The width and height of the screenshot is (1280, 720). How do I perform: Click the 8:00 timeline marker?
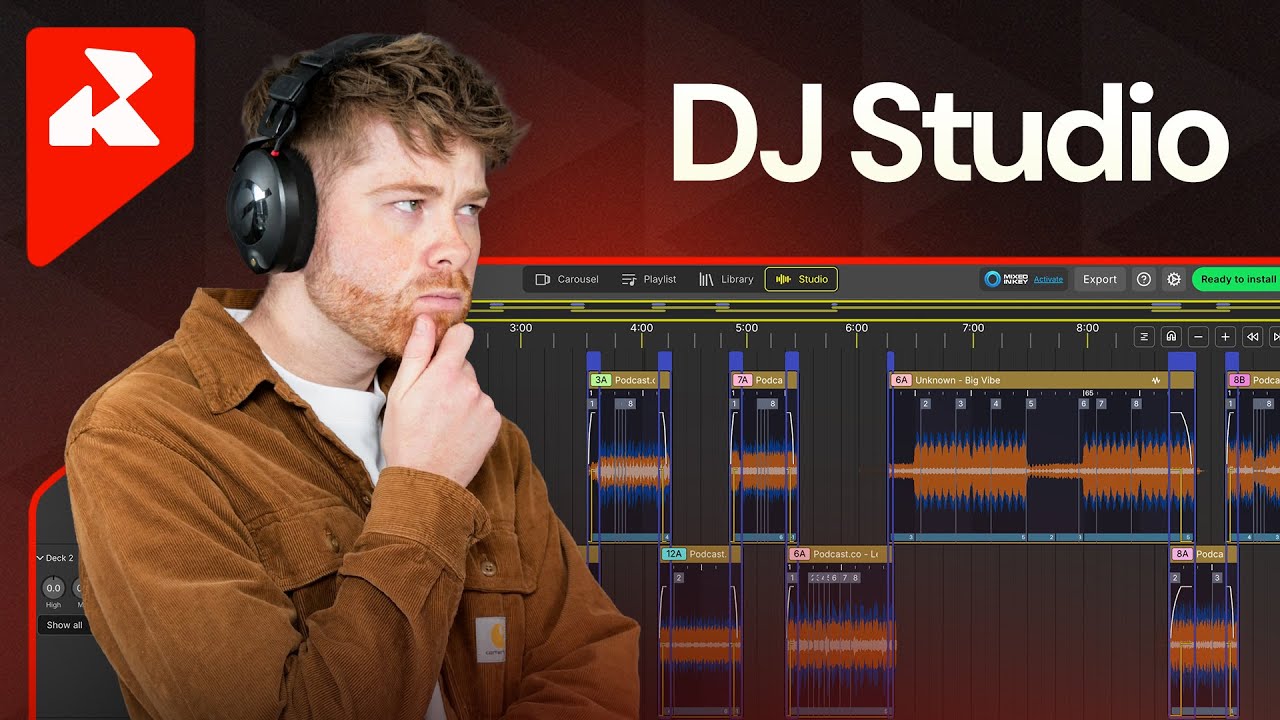(x=1087, y=328)
